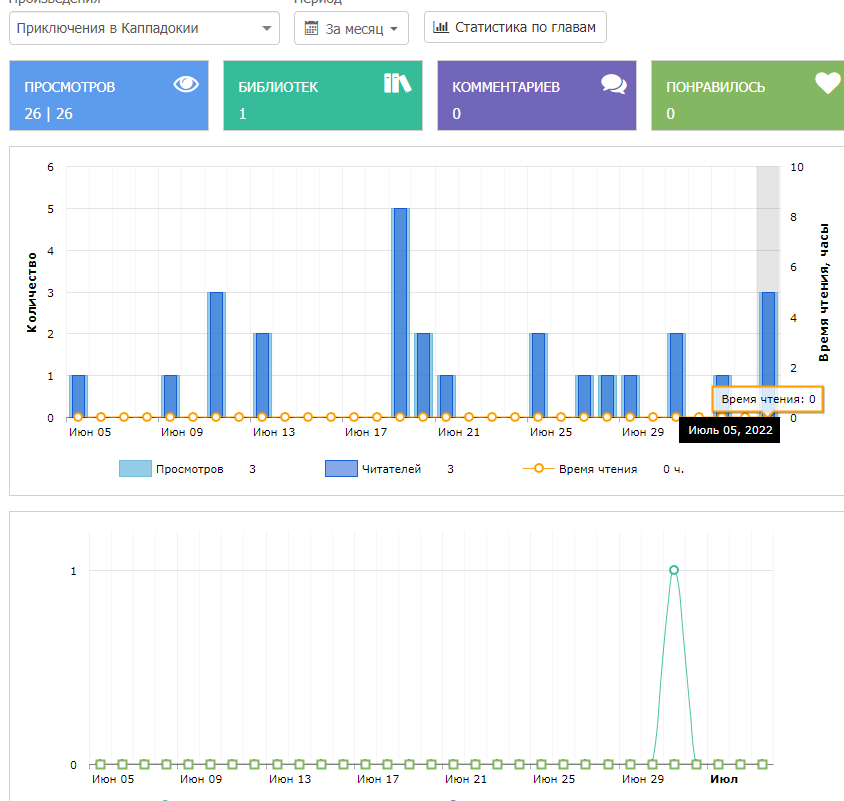The height and width of the screenshot is (801, 844).
Task: Click the speech bubbles icon on Комментариев card
Action: click(x=613, y=84)
